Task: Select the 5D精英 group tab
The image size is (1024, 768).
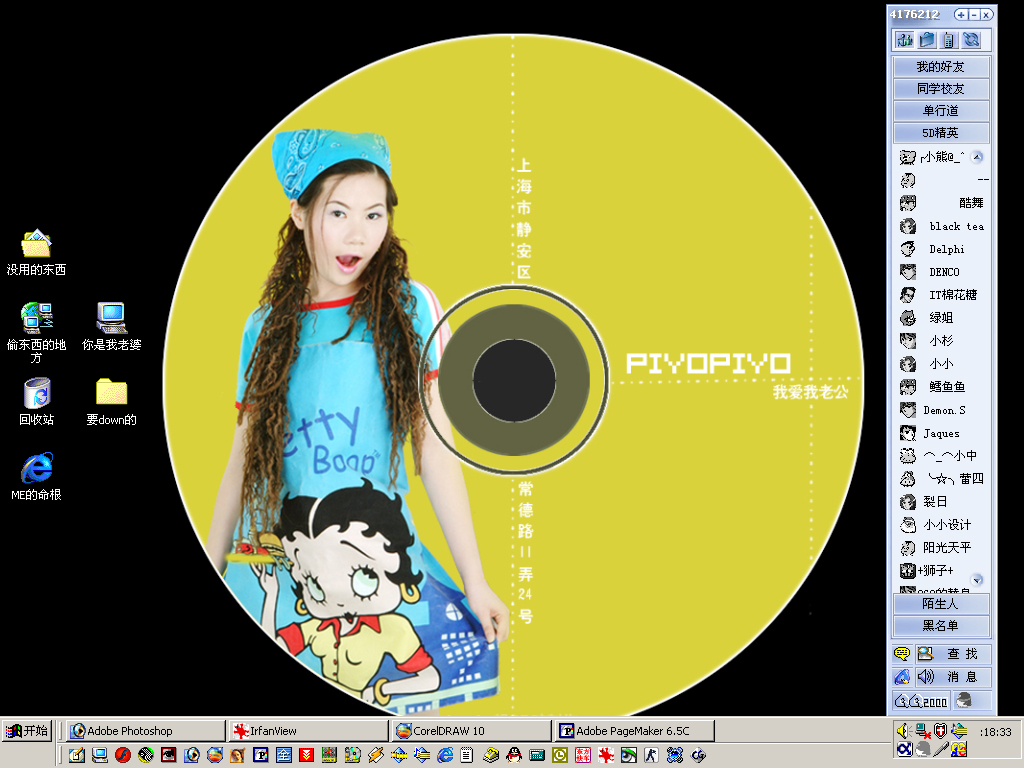Action: pyautogui.click(x=940, y=133)
